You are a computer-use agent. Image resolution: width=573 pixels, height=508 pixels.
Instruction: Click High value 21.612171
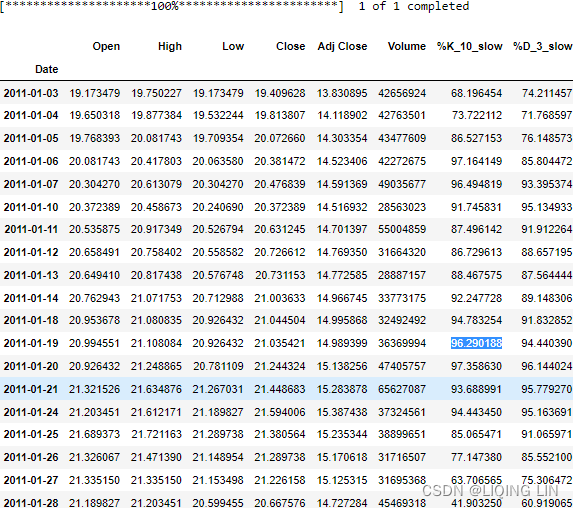(156, 412)
